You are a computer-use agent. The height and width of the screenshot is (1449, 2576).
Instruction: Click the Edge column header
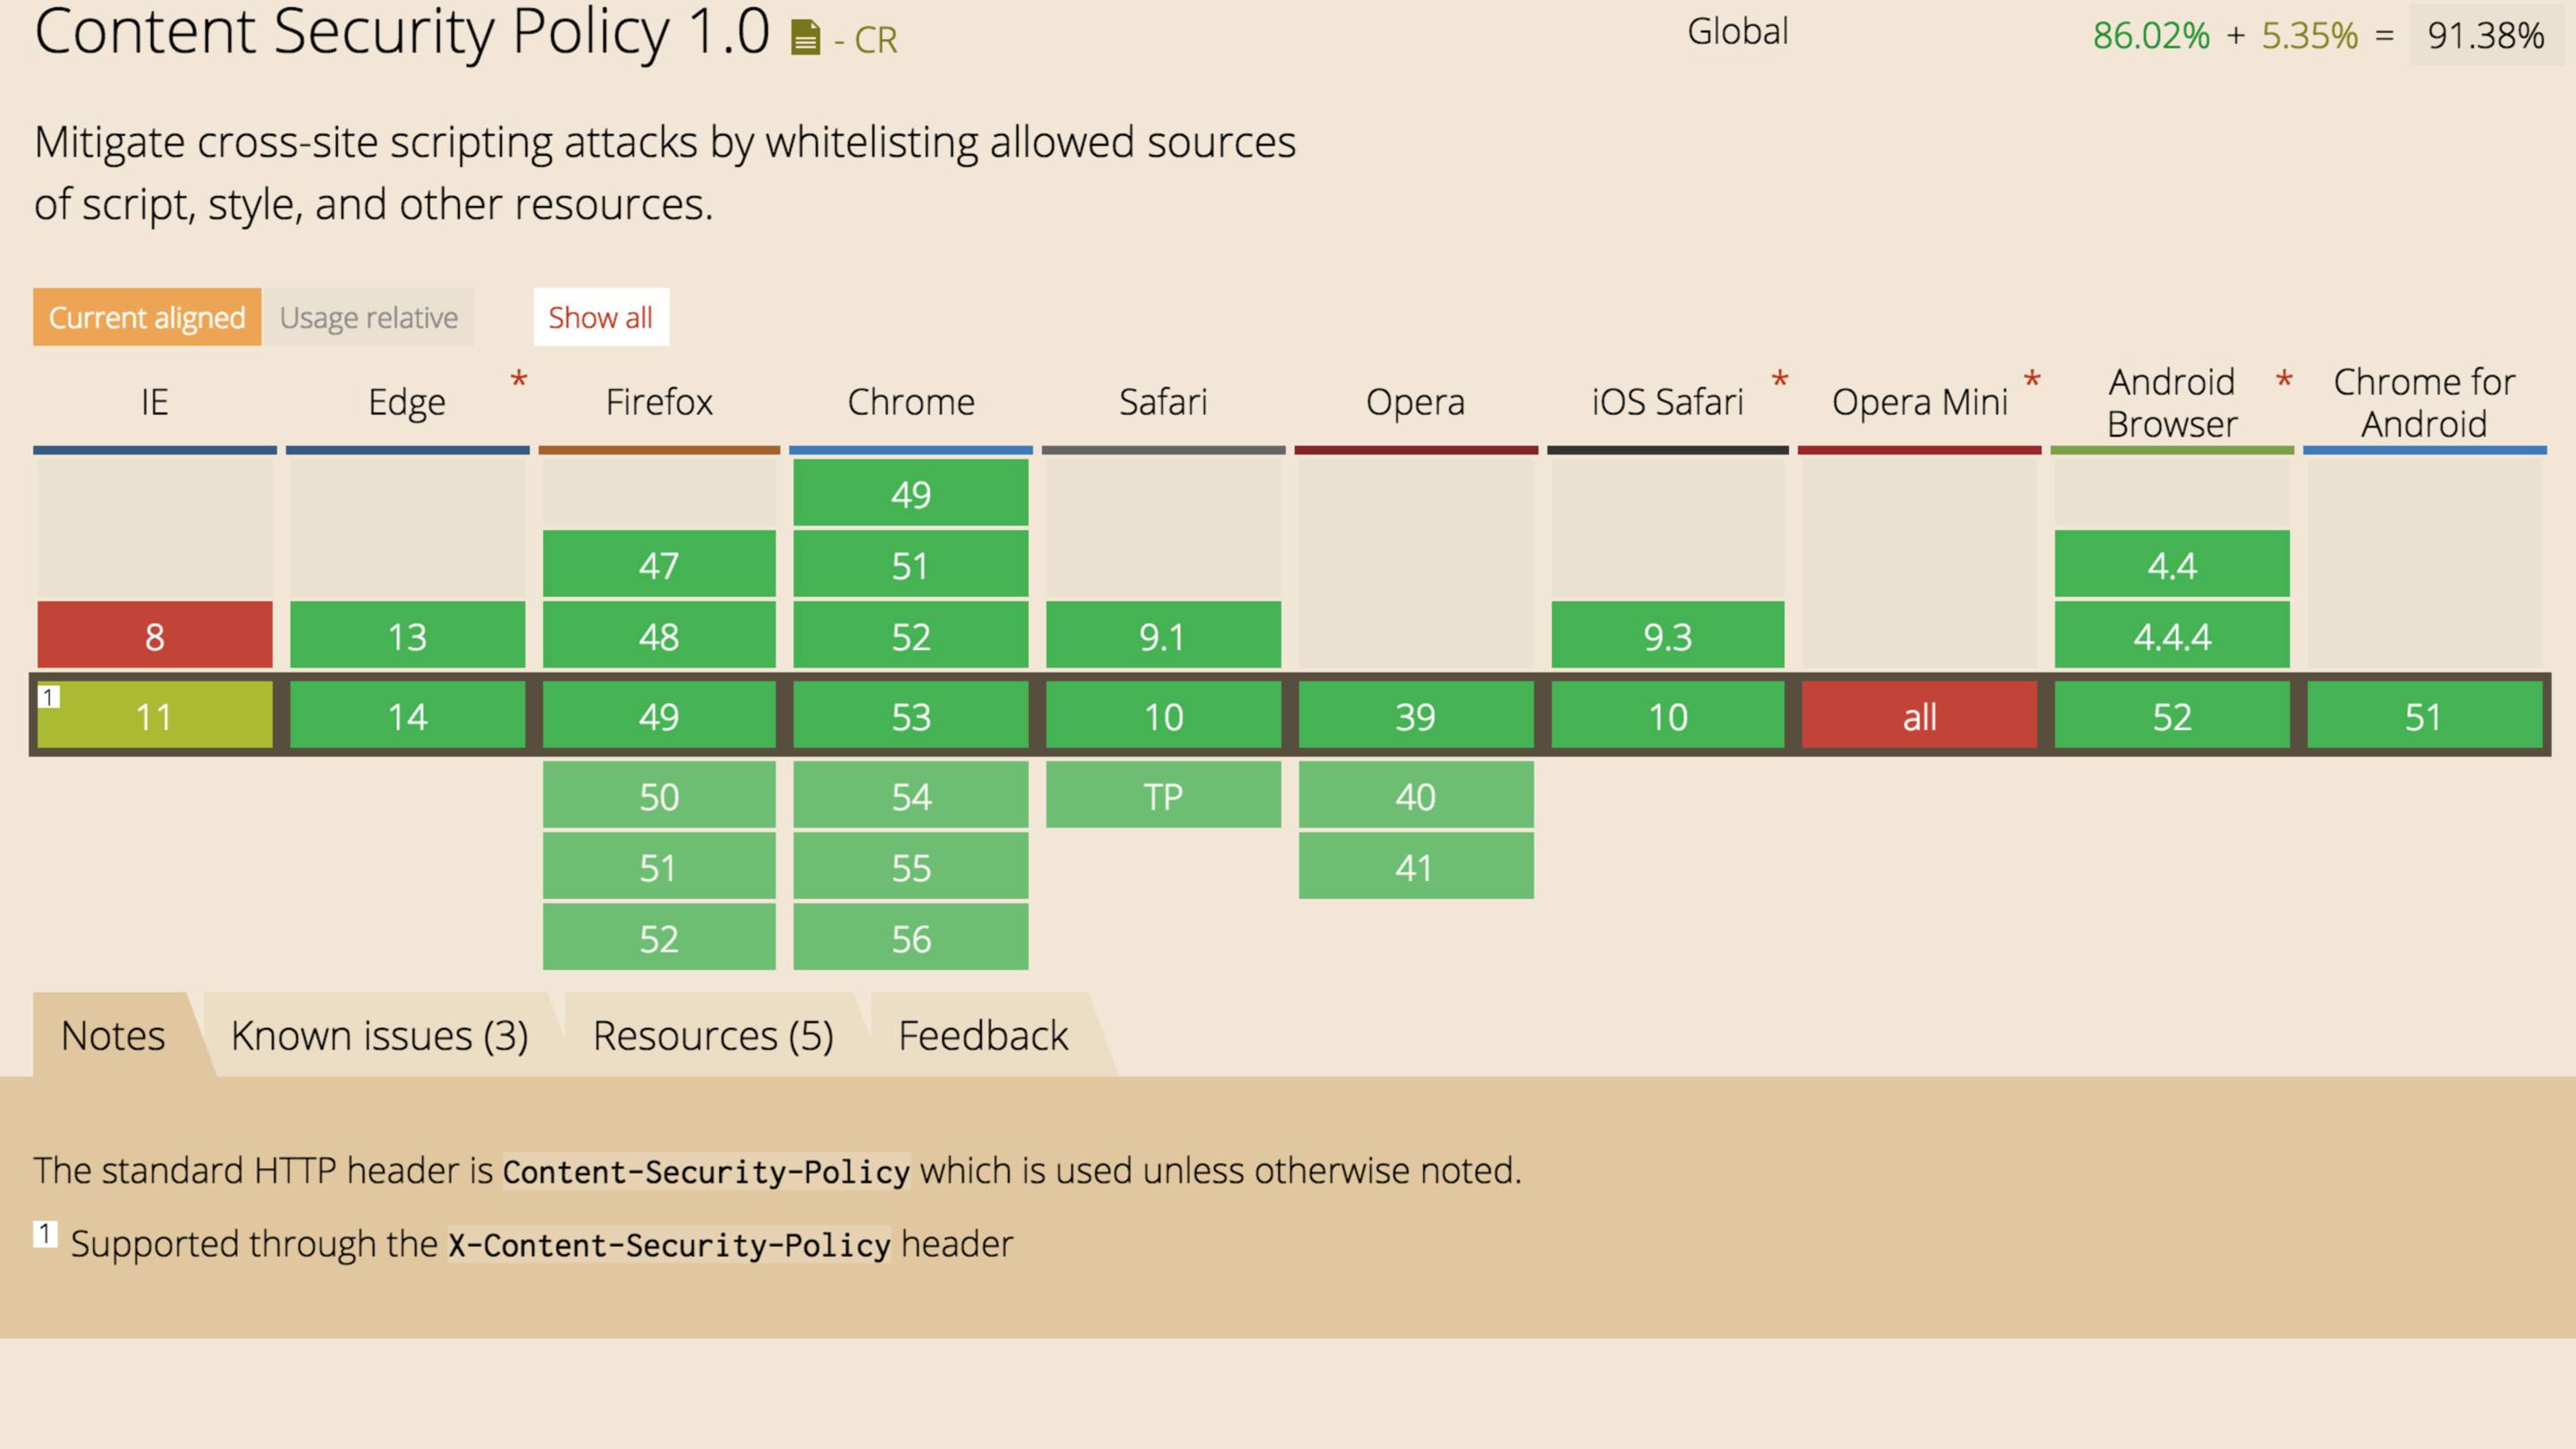click(407, 403)
